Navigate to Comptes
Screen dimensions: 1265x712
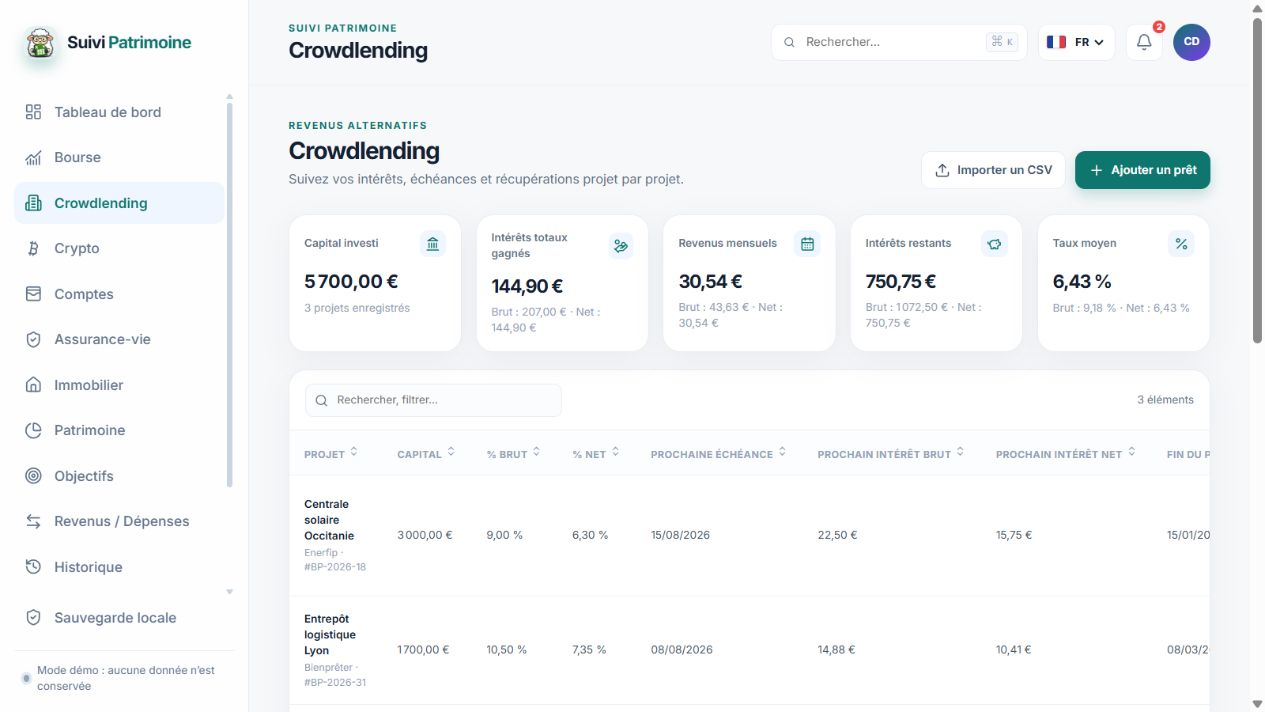click(119, 294)
